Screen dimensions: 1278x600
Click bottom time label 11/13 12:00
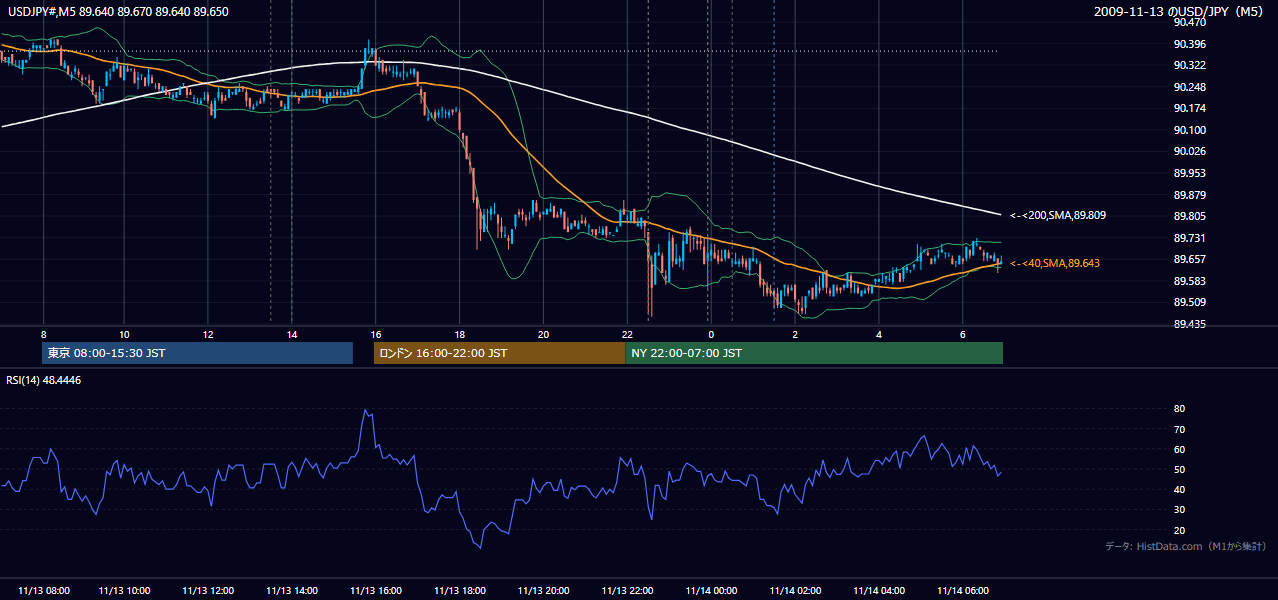click(x=208, y=591)
